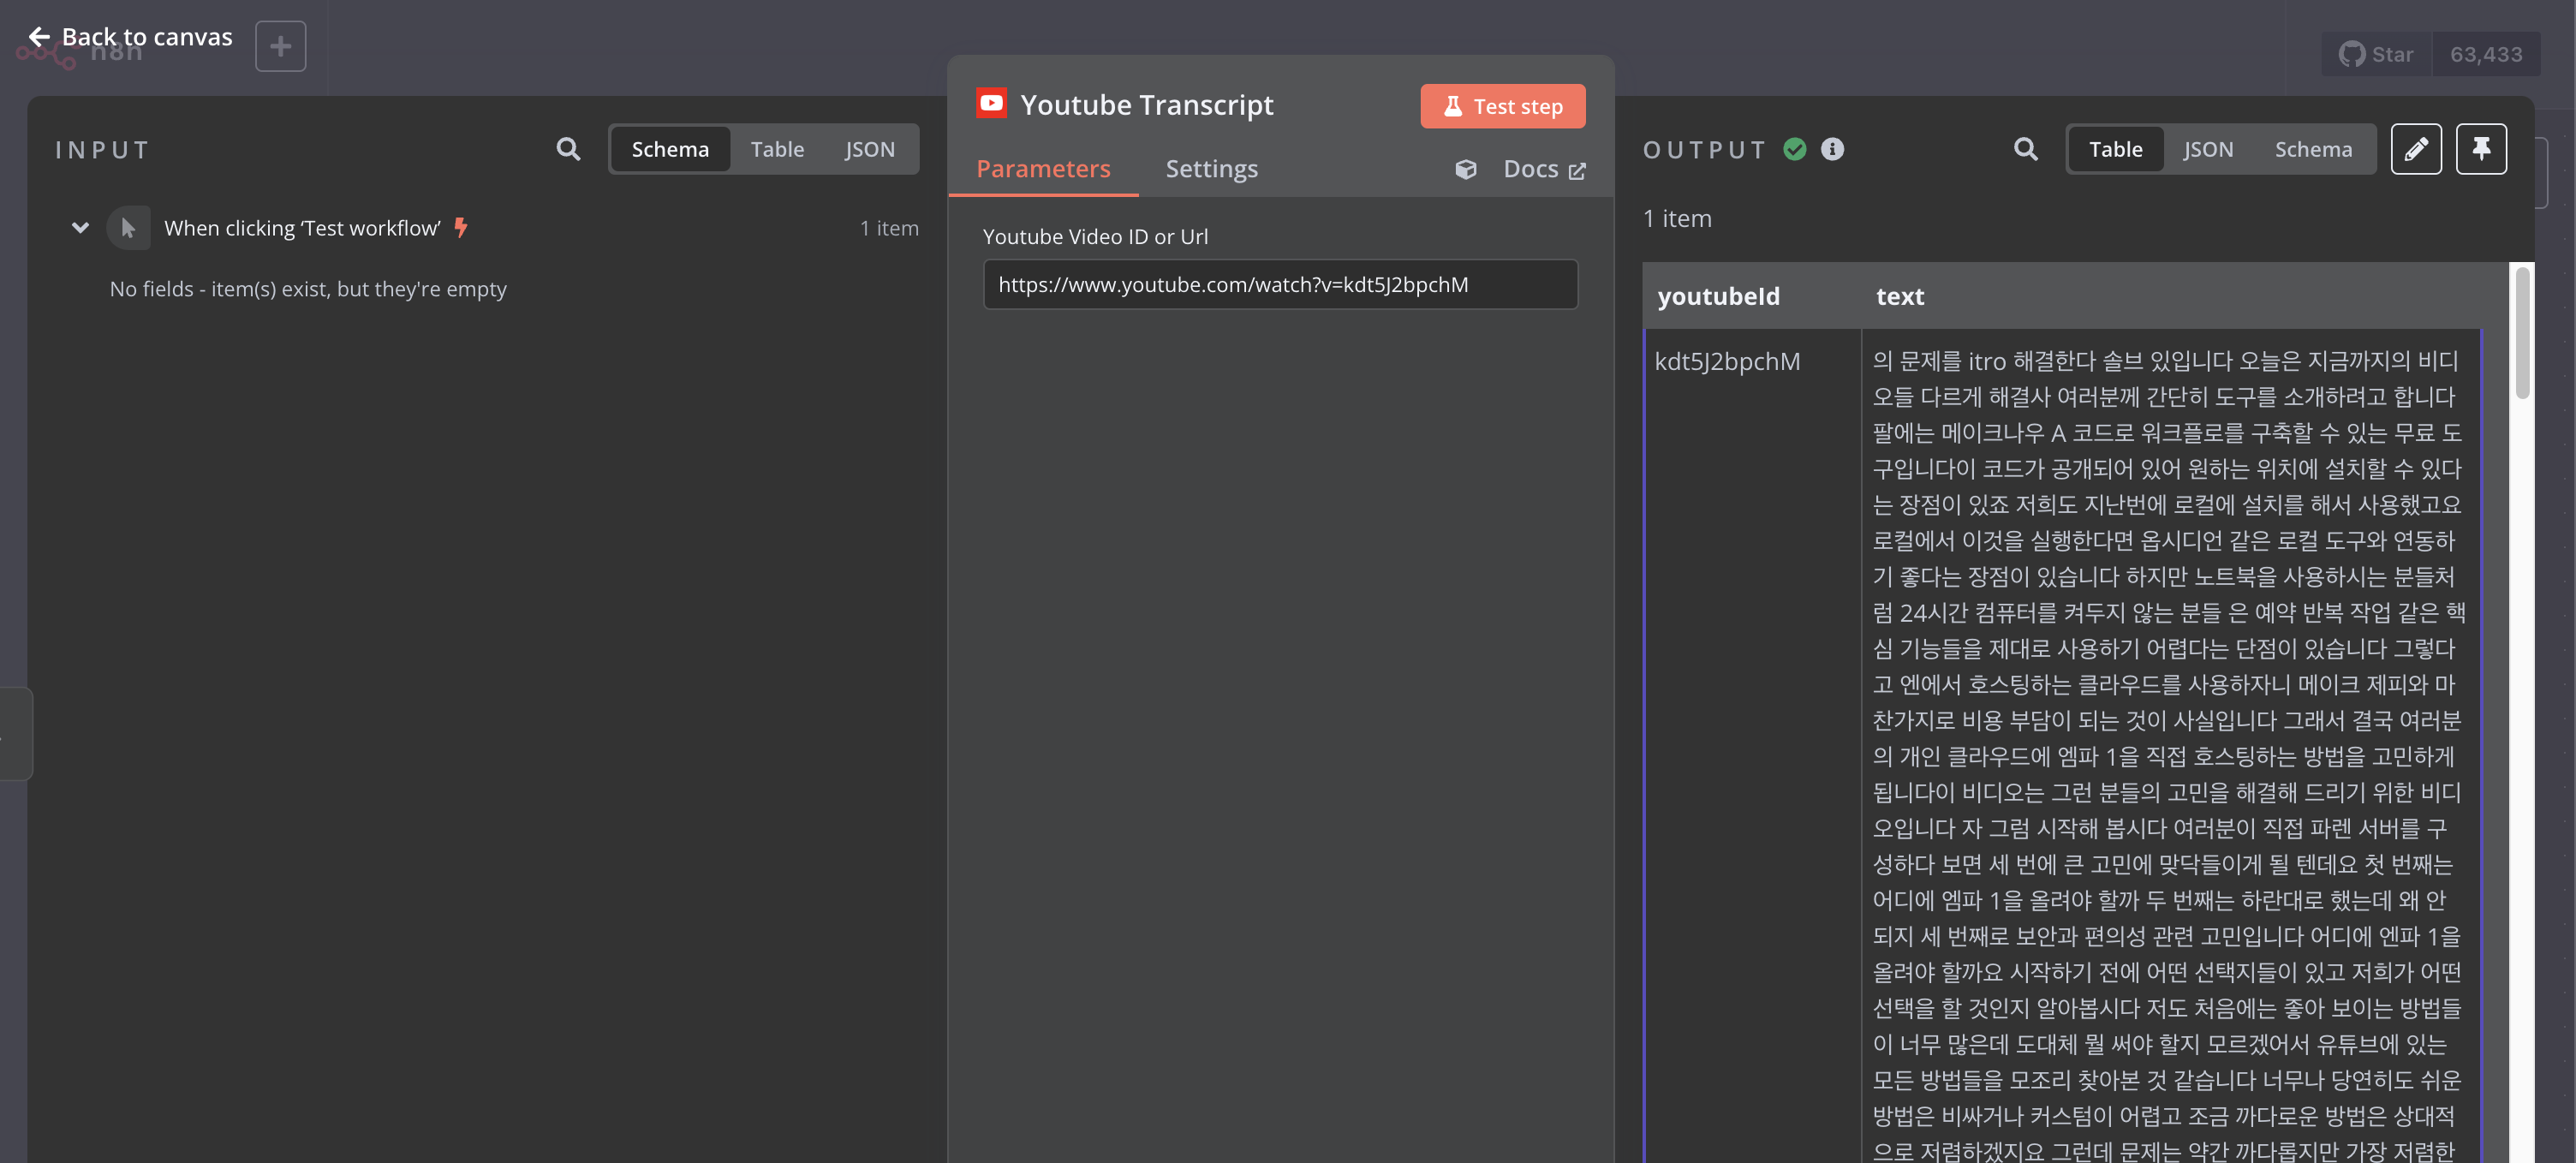Image resolution: width=2576 pixels, height=1163 pixels.
Task: Open the Docs external link
Action: tap(1544, 169)
